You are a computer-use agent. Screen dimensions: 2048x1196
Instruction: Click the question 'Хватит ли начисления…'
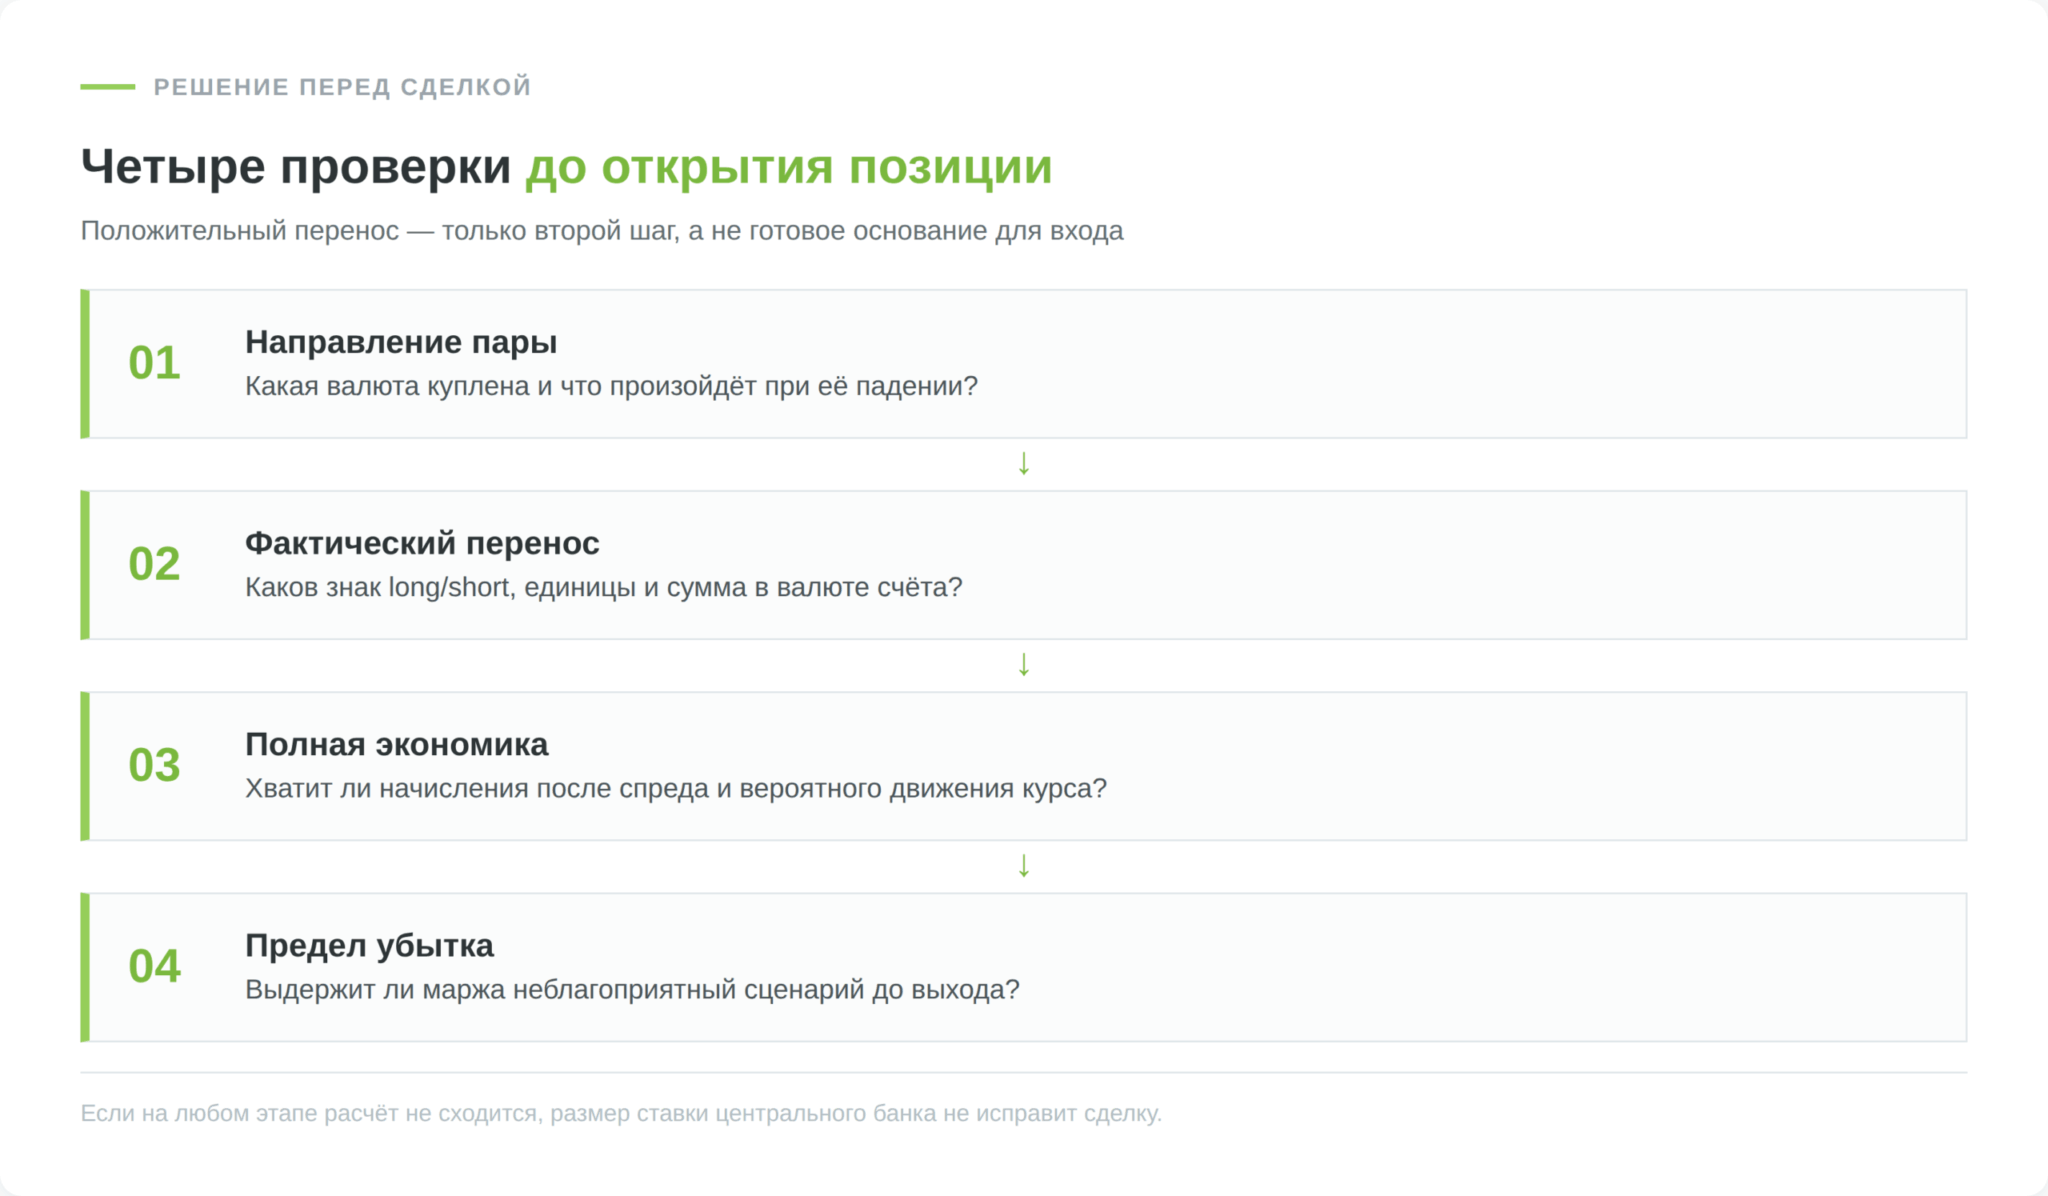(x=676, y=788)
